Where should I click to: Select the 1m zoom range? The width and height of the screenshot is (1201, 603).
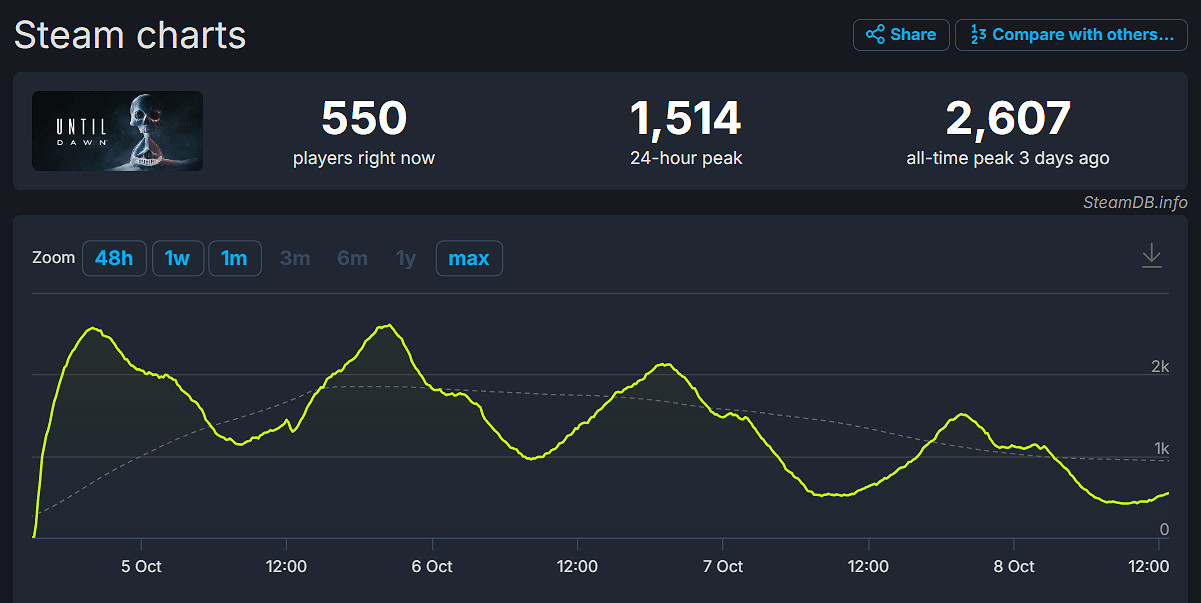tap(234, 258)
